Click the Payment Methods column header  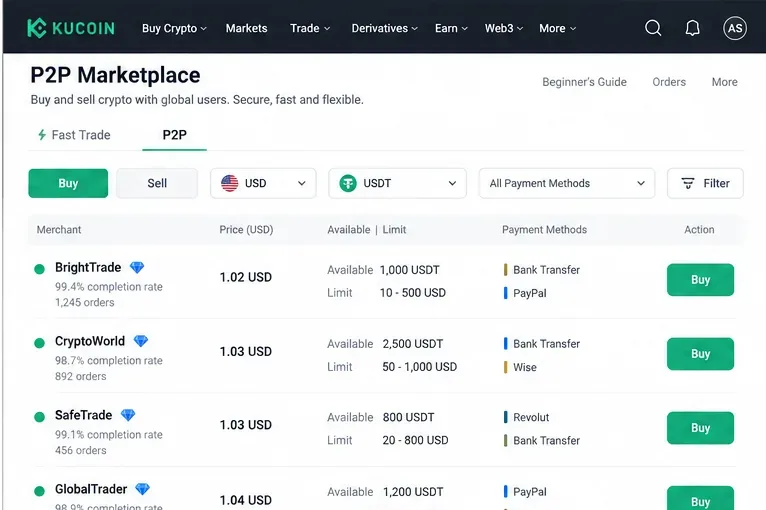[x=544, y=230]
